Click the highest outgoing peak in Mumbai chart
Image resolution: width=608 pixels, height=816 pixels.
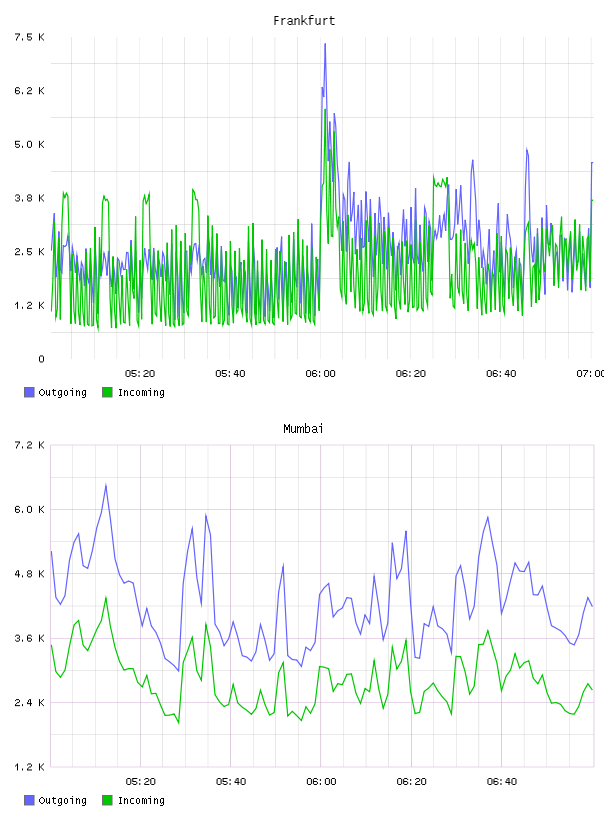point(106,487)
